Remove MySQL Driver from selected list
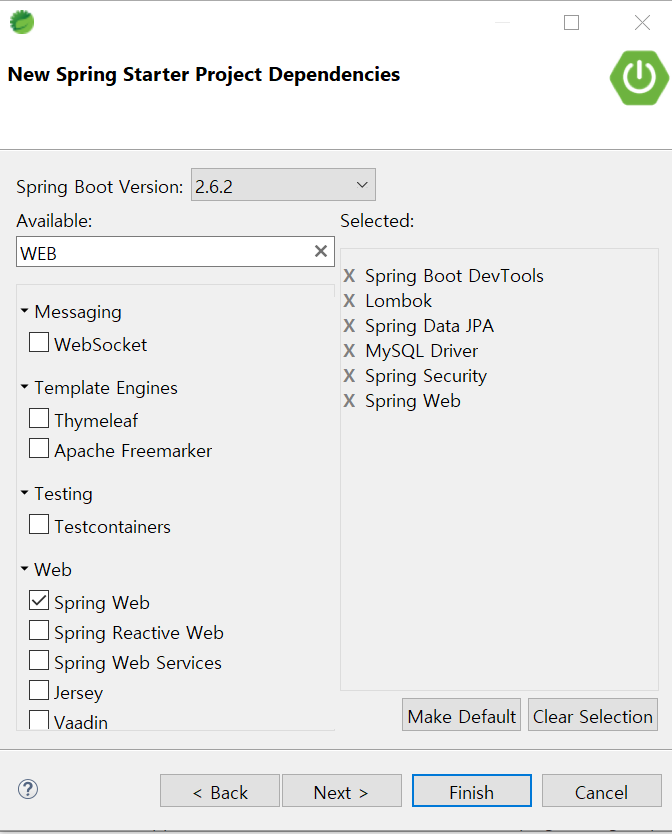672x834 pixels. (x=349, y=351)
